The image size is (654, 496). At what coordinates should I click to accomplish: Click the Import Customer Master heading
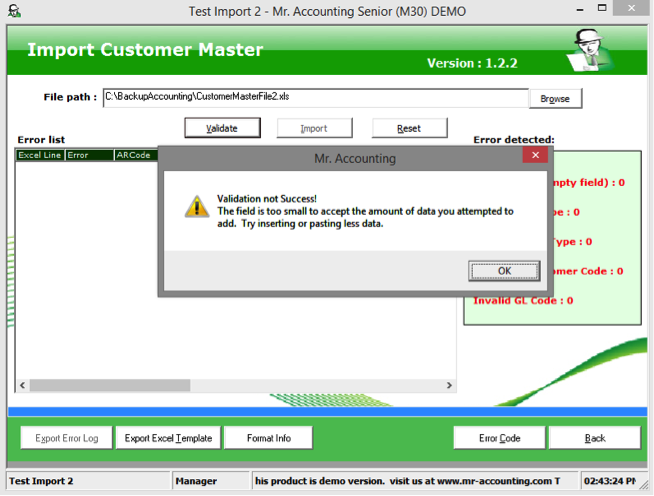145,50
